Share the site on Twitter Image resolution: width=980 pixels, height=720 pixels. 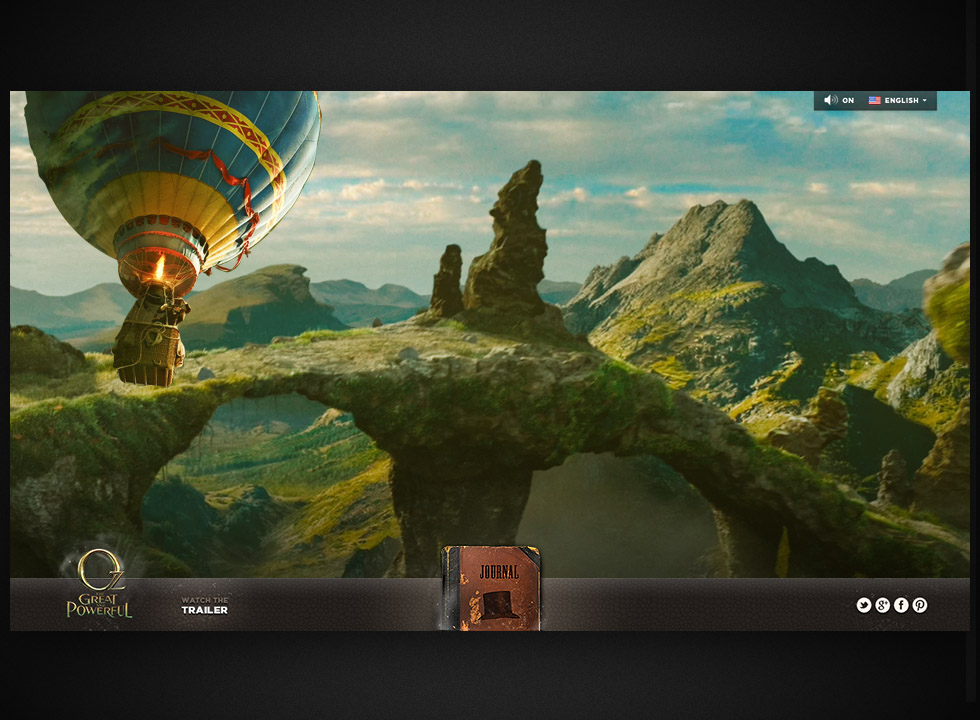coord(864,605)
